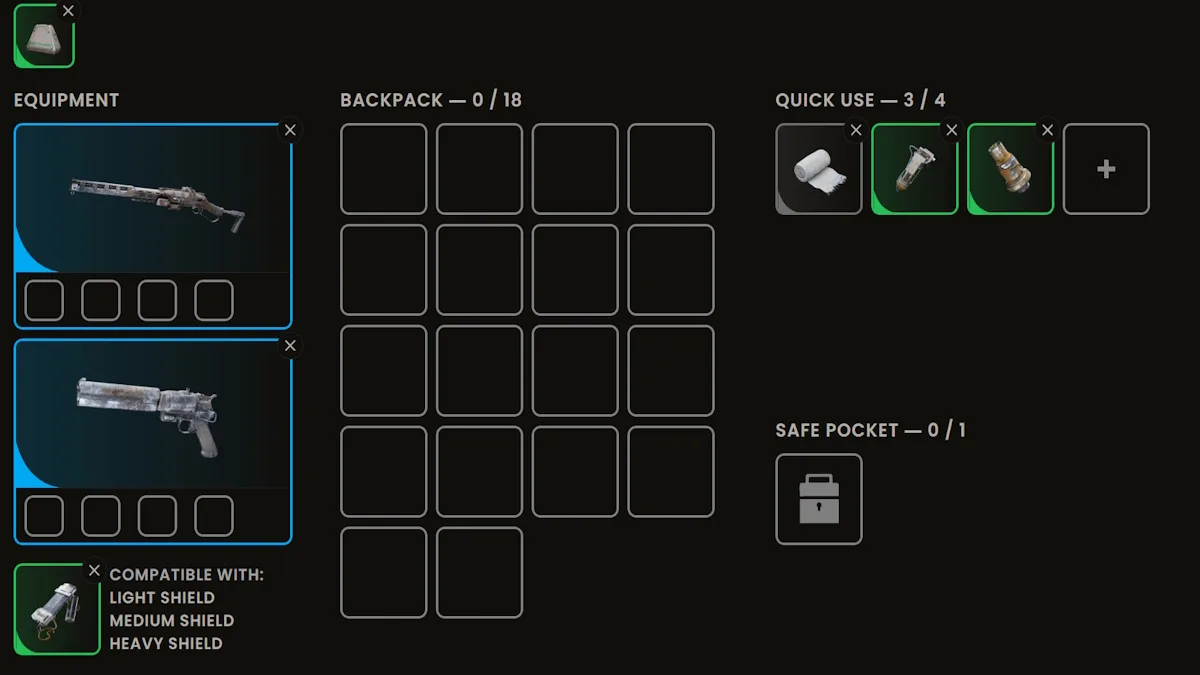
Task: Select the backpack item icon at top
Action: tap(43, 36)
